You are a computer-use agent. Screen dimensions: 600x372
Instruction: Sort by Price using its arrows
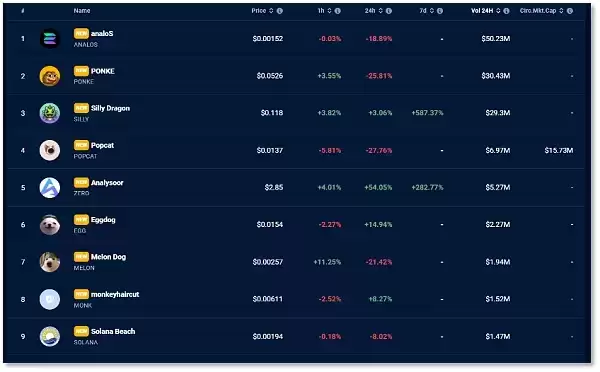click(271, 11)
